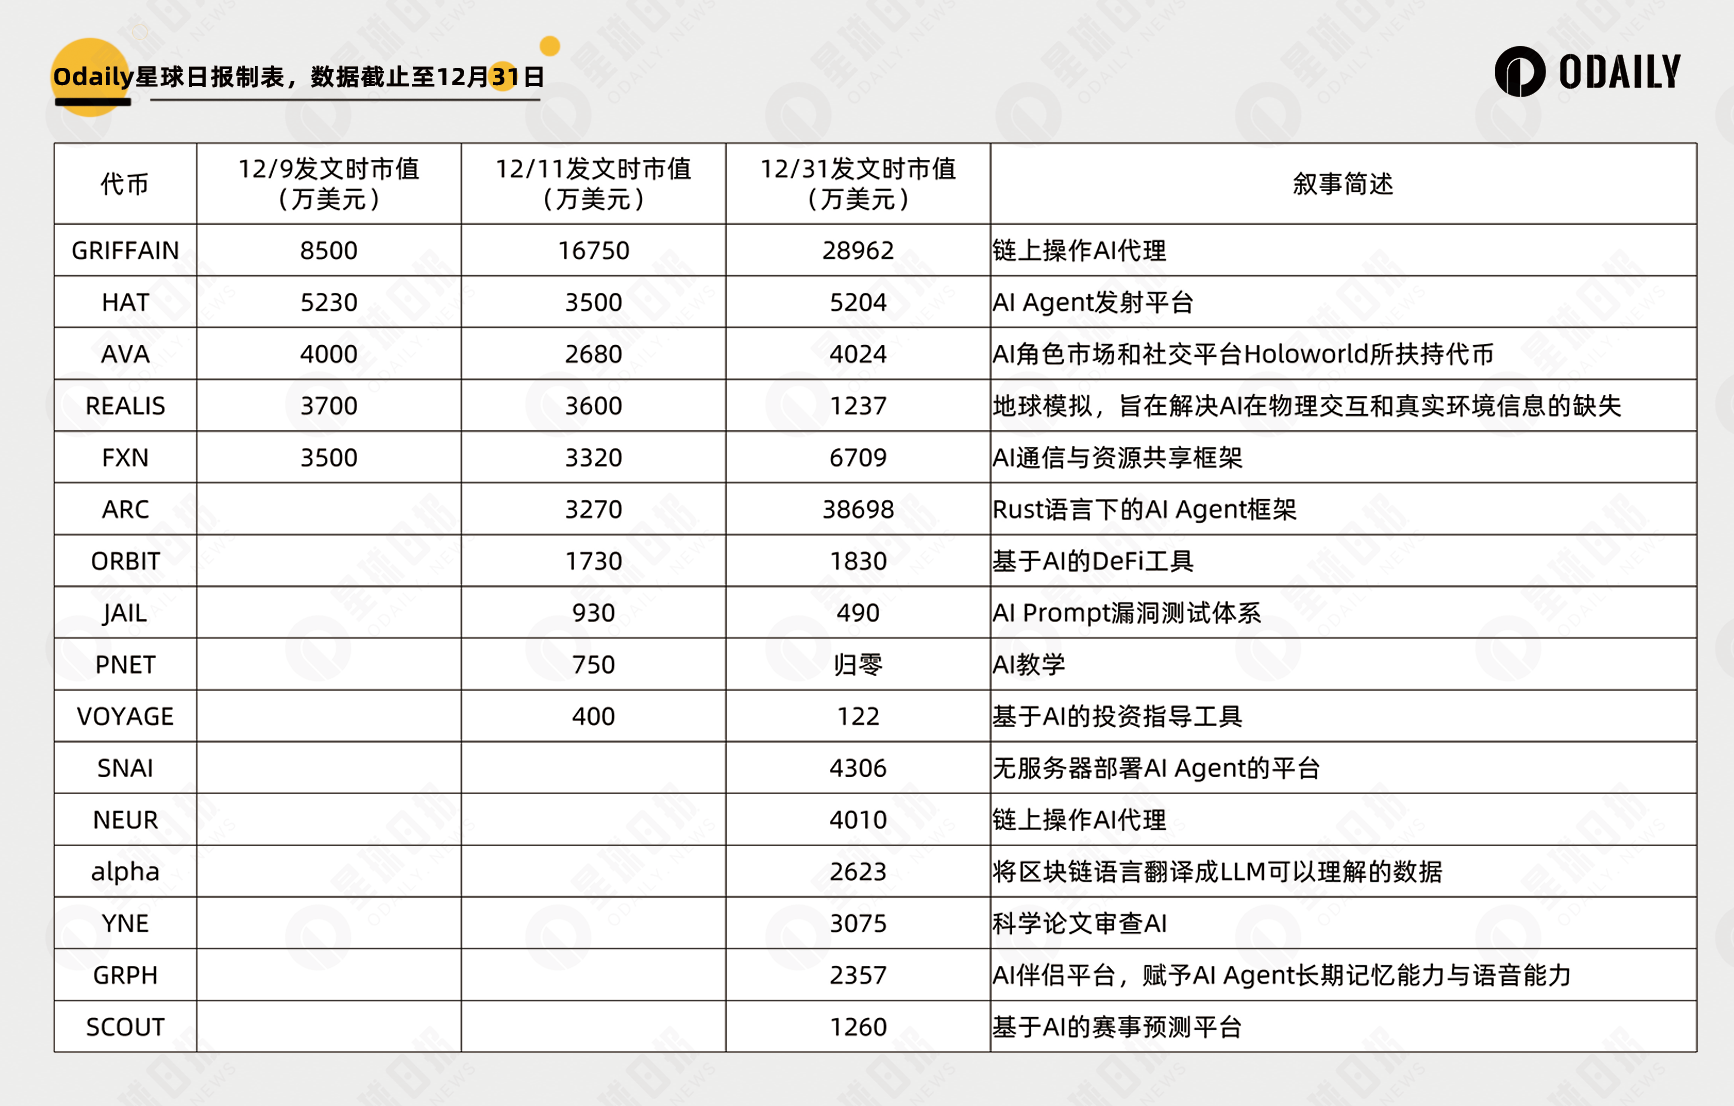This screenshot has height=1106, width=1734.
Task: Expand the 代币 column header
Action: click(x=124, y=184)
